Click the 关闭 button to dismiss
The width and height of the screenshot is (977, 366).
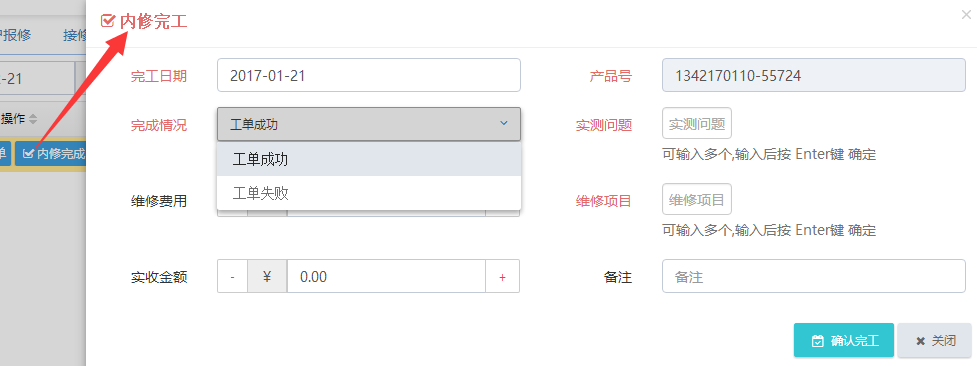935,340
